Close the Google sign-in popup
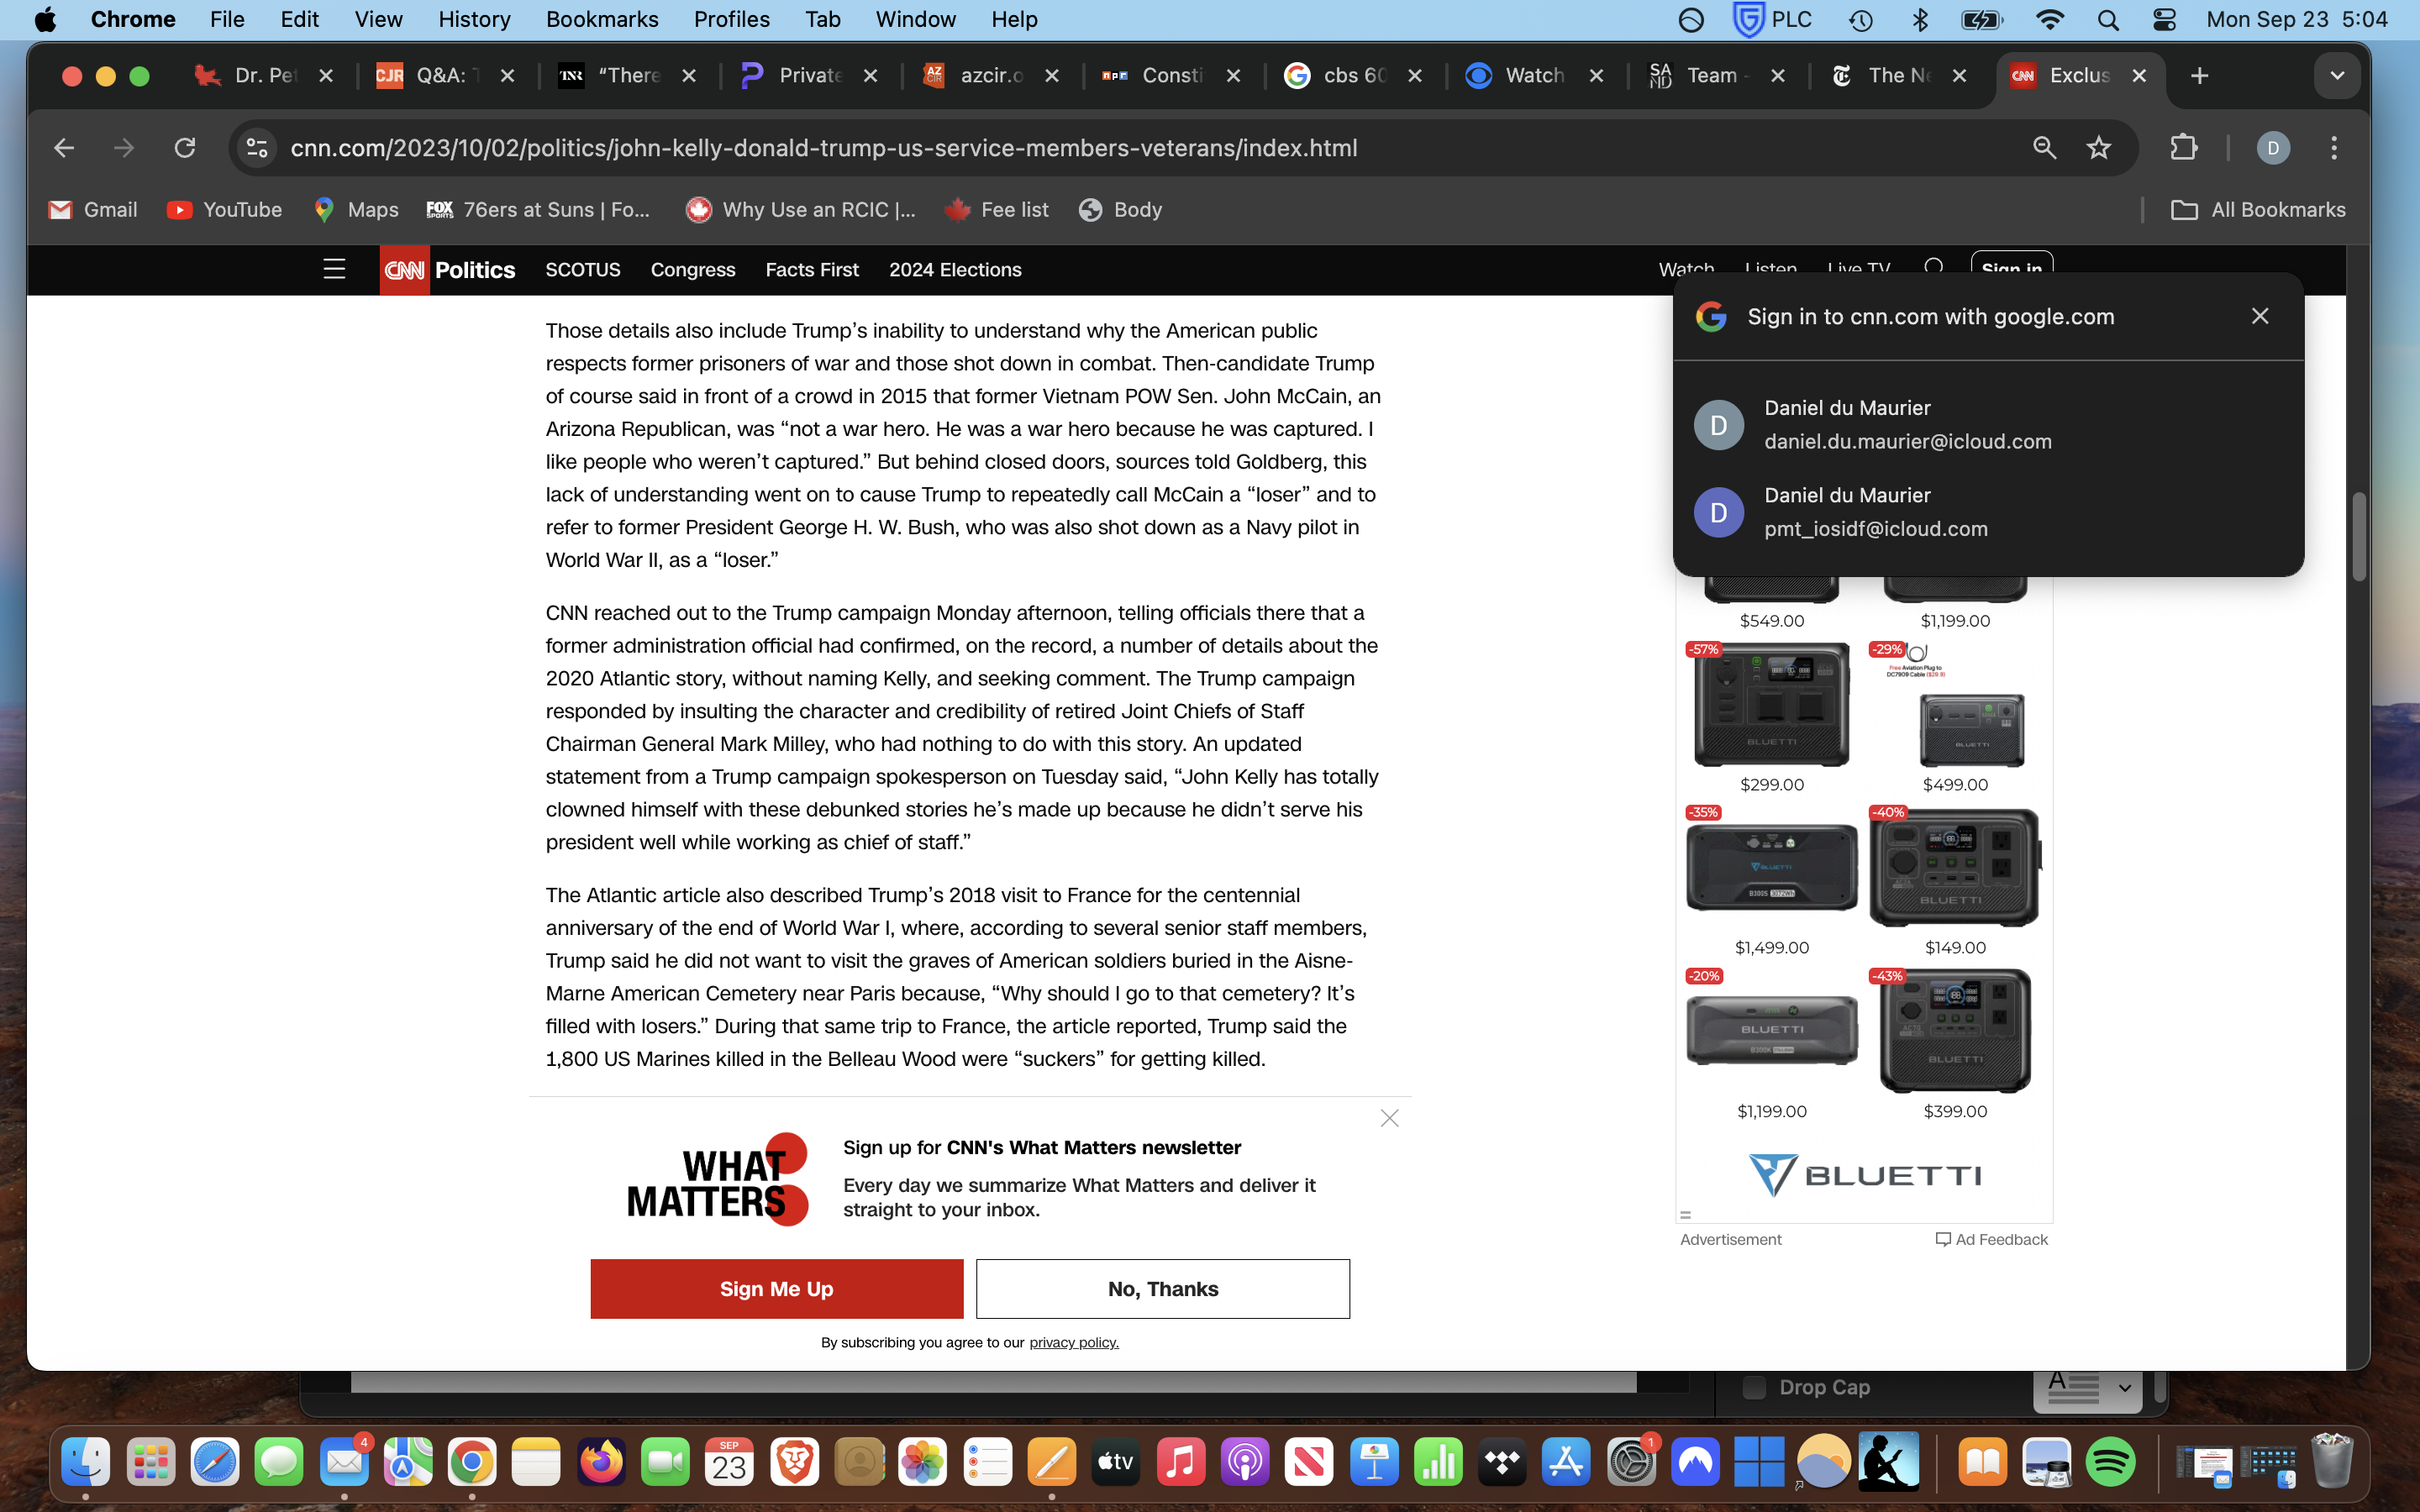This screenshot has width=2420, height=1512. coord(2259,316)
